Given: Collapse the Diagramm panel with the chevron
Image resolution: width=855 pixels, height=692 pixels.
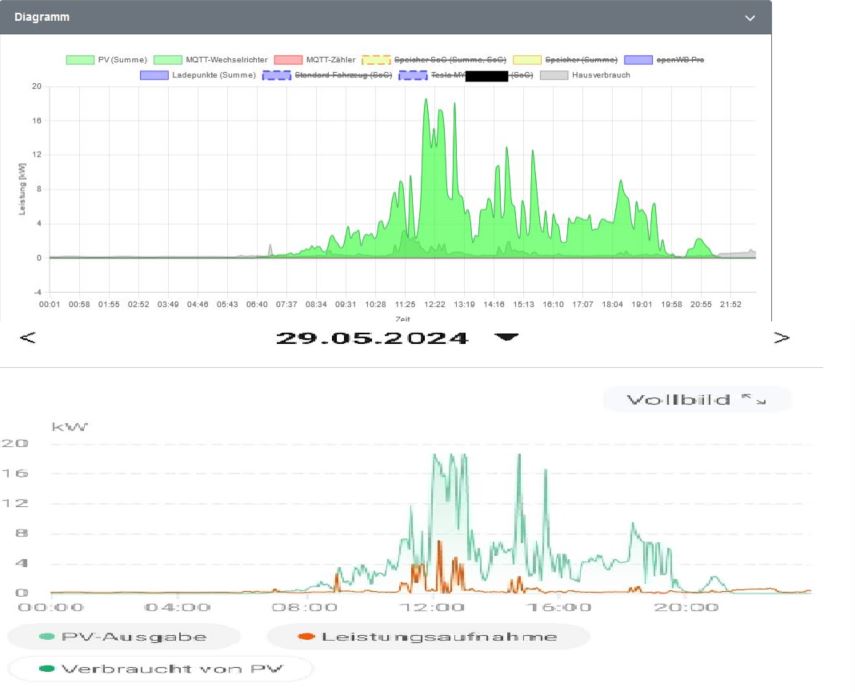Looking at the screenshot, I should [750, 17].
